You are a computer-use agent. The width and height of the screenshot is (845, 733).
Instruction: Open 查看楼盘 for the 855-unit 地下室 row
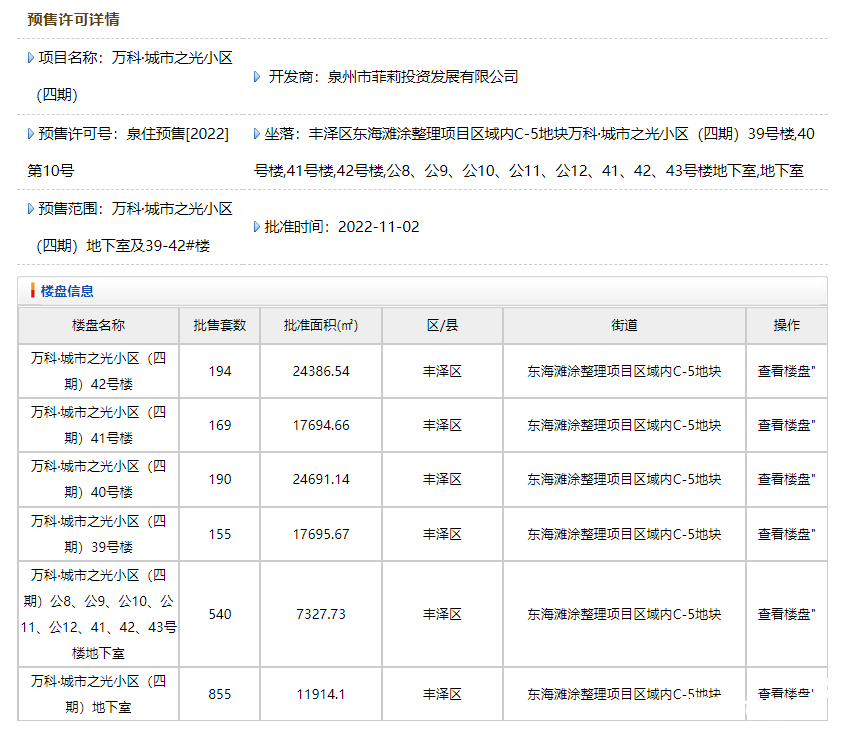tap(786, 694)
